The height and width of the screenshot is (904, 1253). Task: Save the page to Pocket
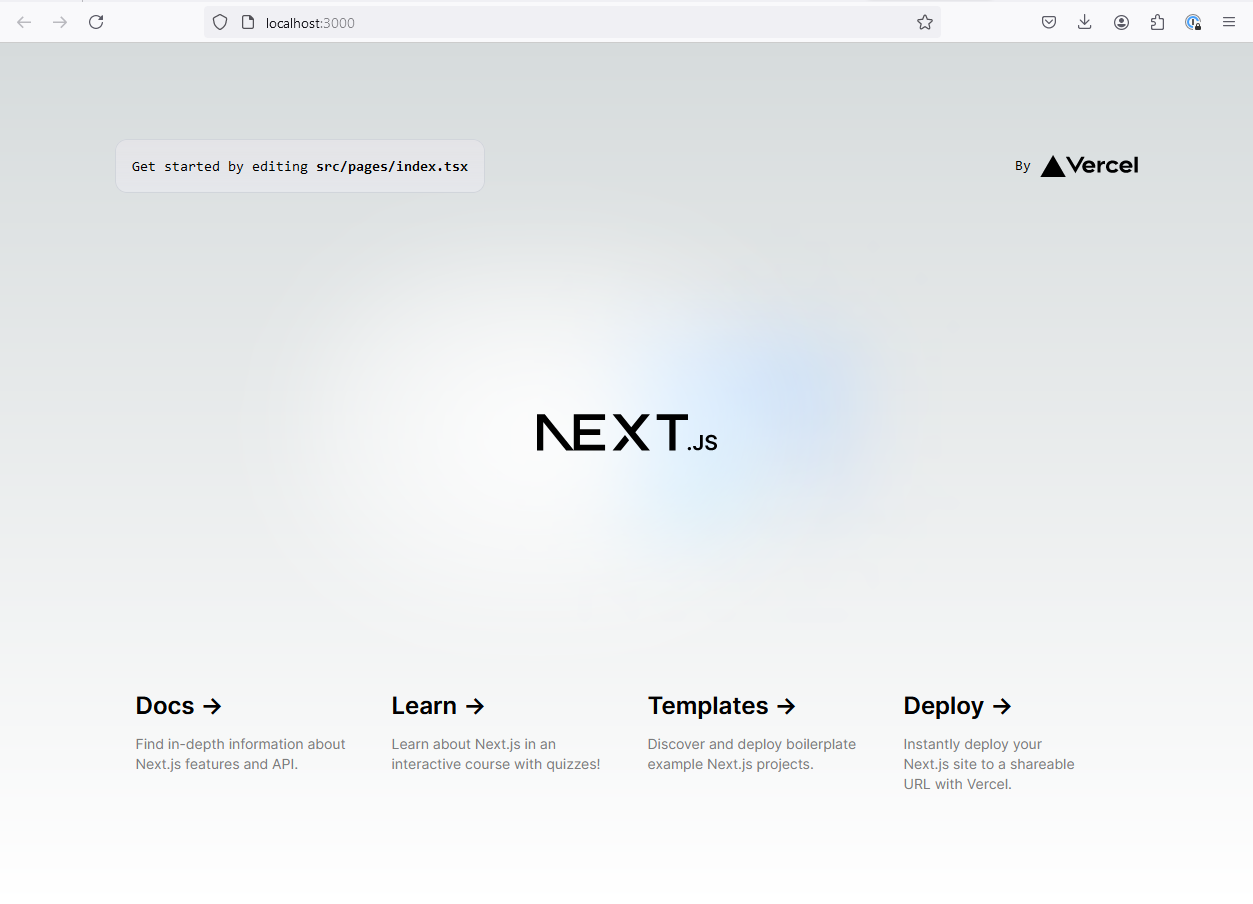(1049, 22)
